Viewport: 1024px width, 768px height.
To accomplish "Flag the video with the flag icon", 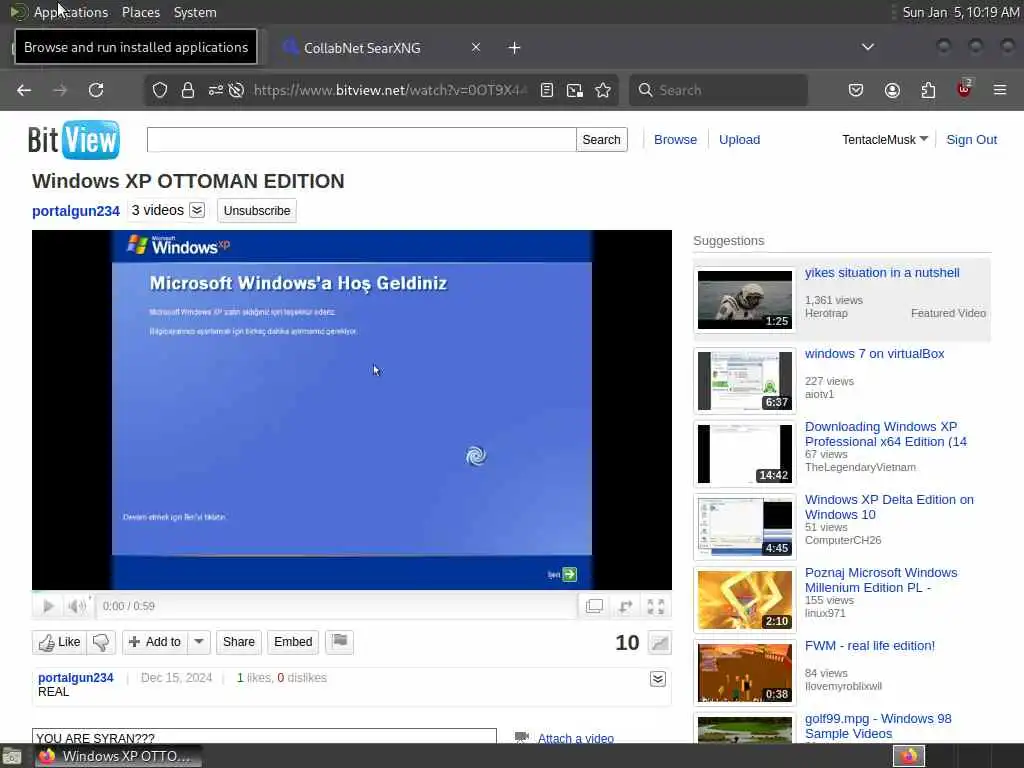I will [340, 641].
